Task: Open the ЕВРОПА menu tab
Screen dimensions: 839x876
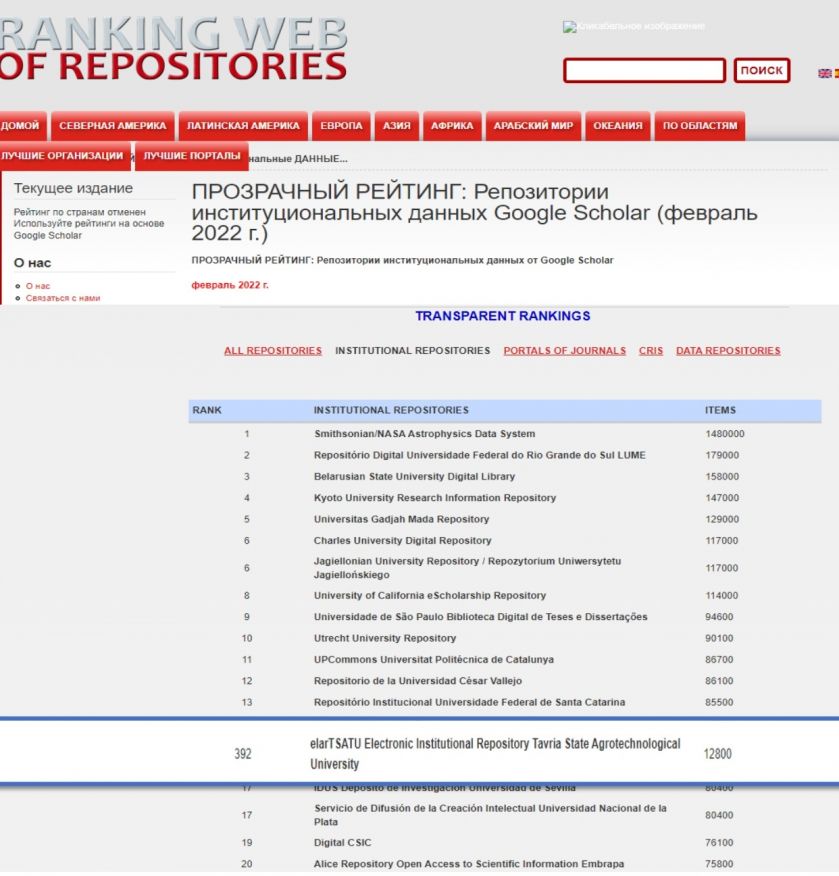Action: point(341,126)
